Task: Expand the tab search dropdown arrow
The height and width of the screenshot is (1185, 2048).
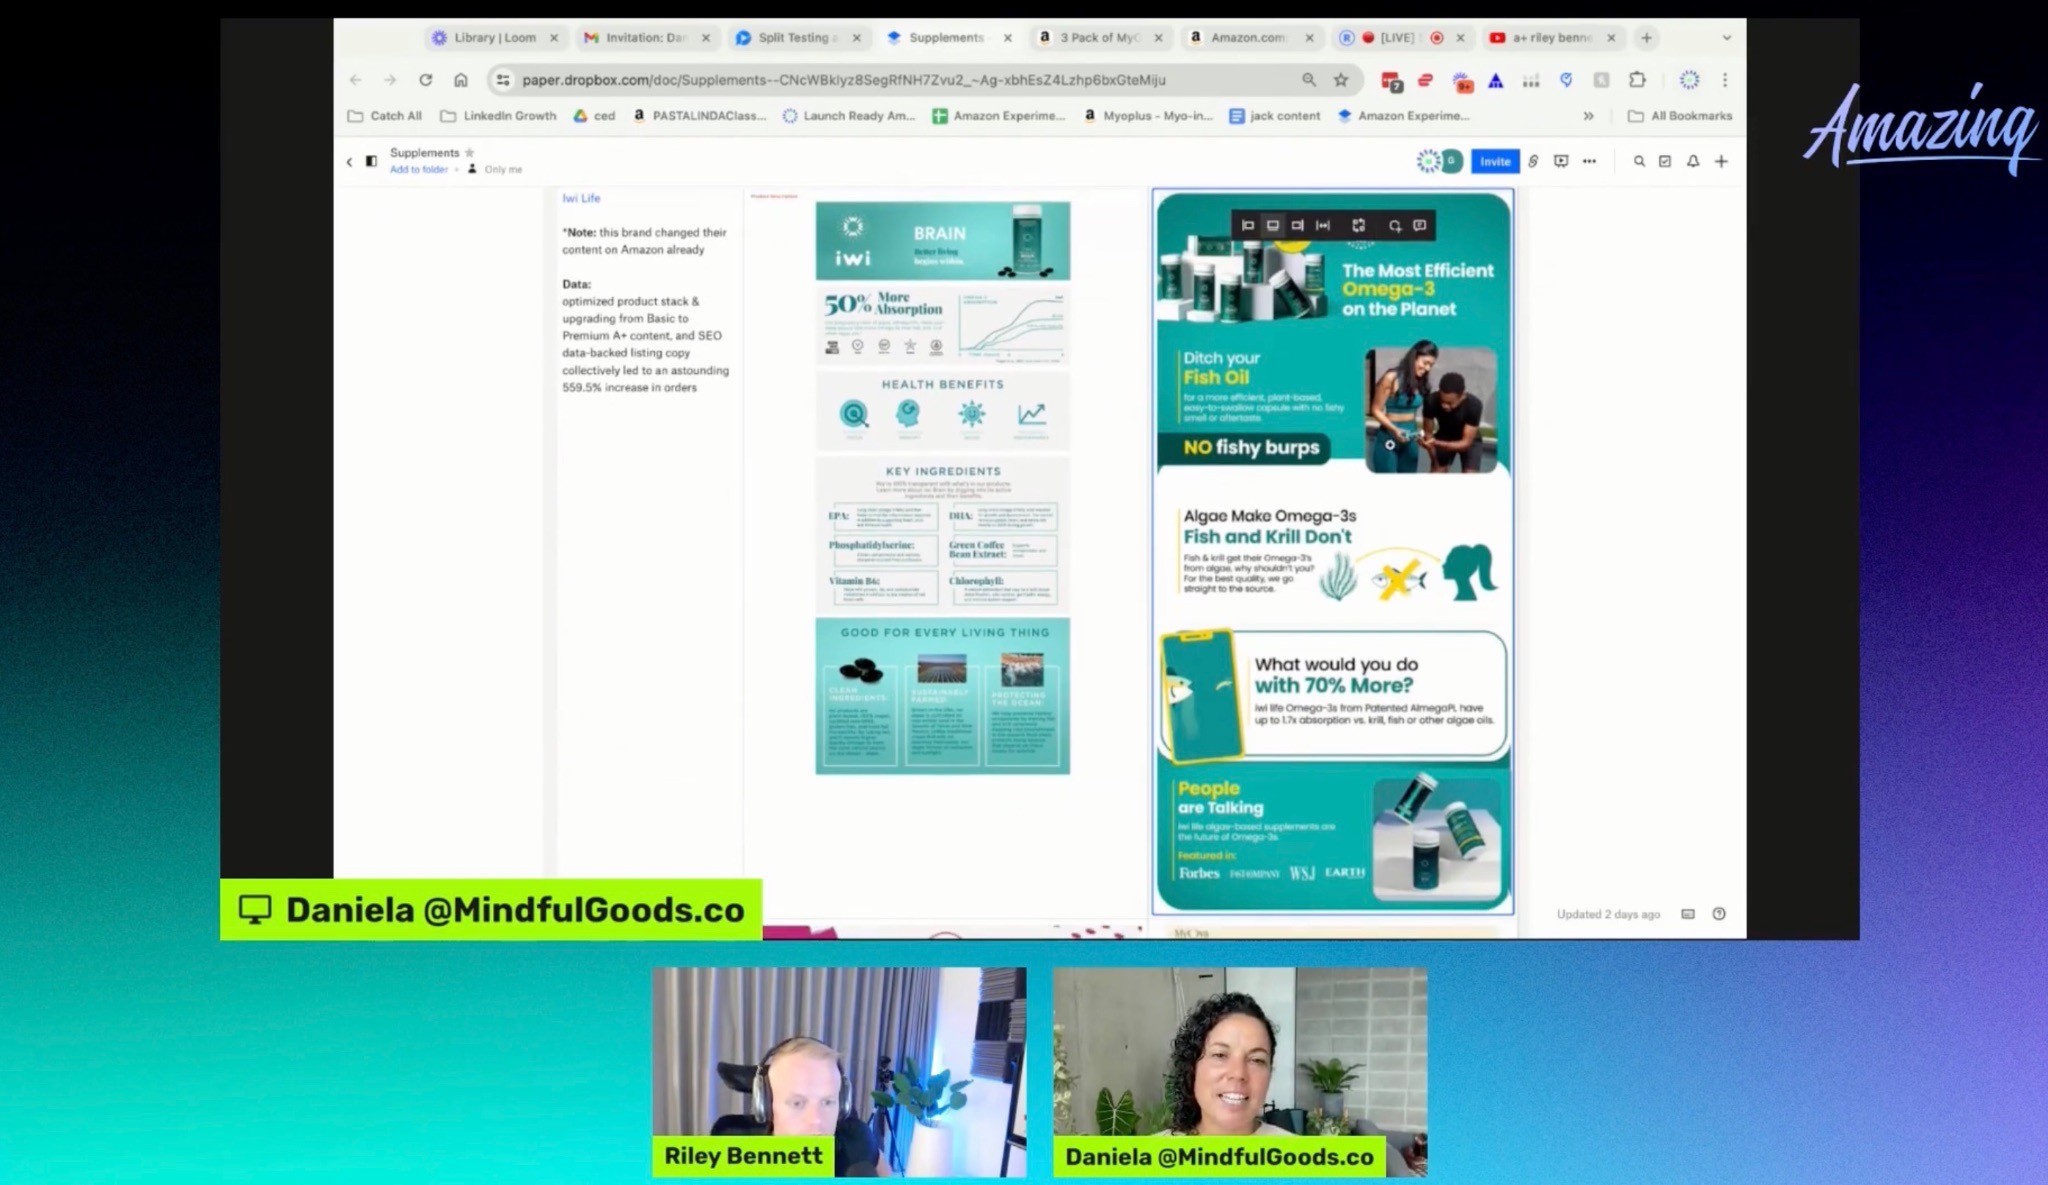Action: click(1726, 38)
